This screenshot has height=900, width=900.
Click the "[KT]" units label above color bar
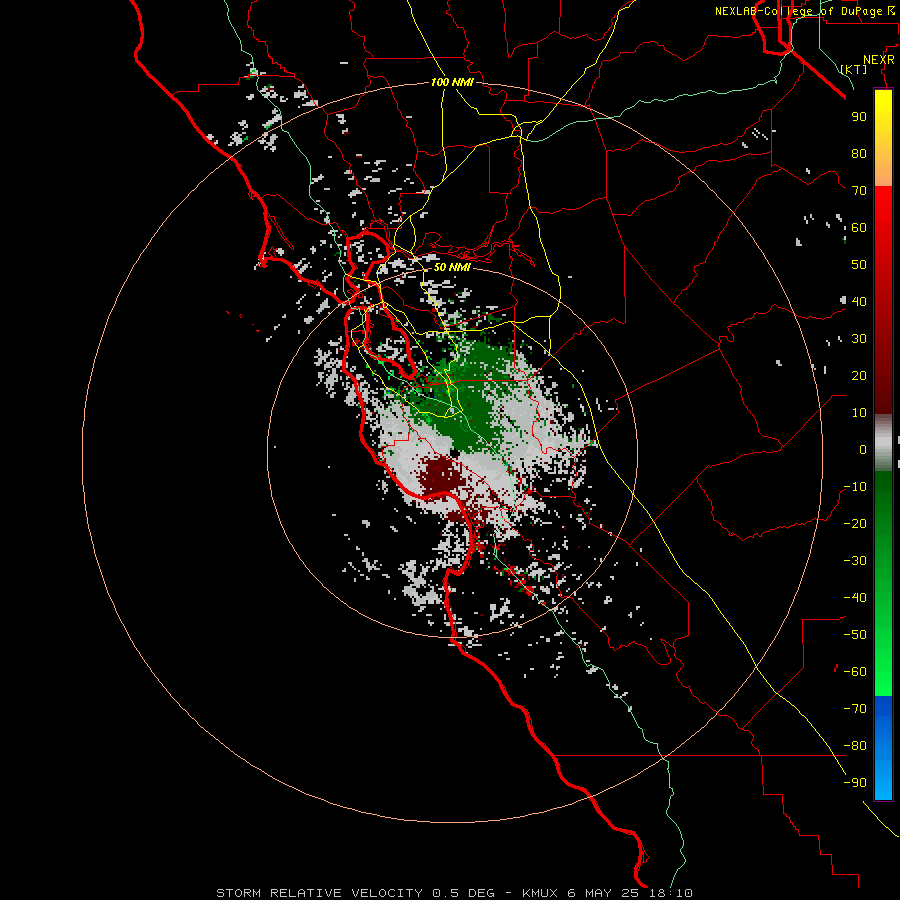click(x=854, y=69)
